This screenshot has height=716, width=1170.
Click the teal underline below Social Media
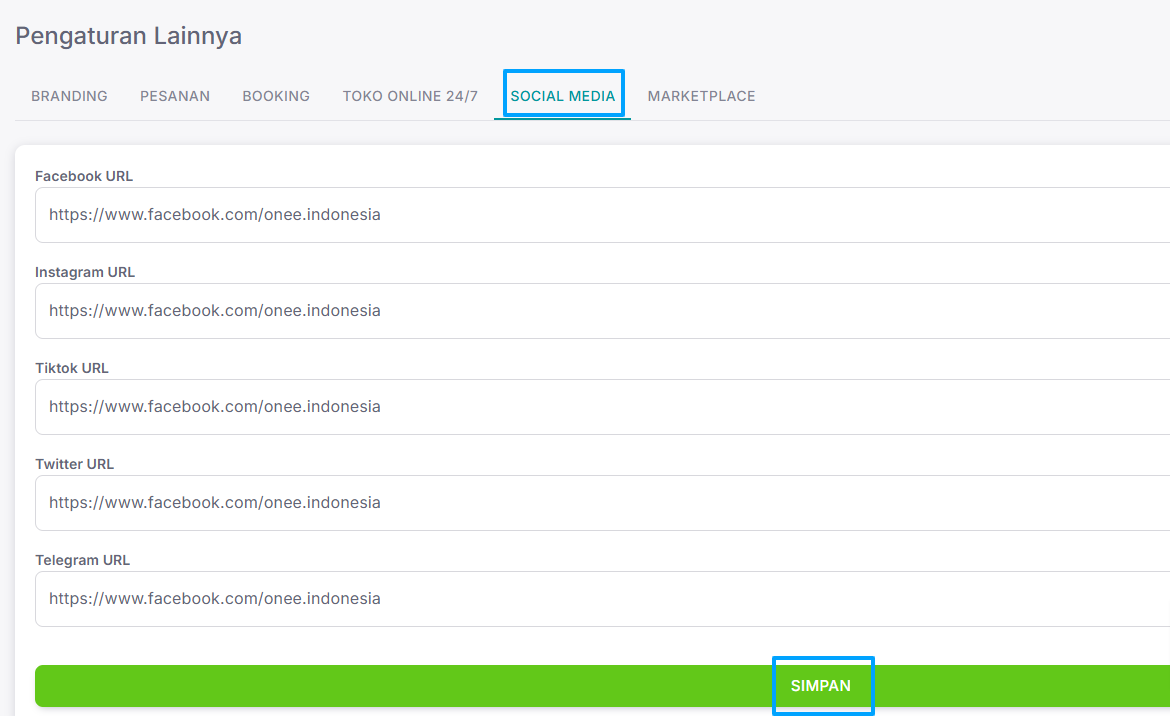(x=563, y=119)
